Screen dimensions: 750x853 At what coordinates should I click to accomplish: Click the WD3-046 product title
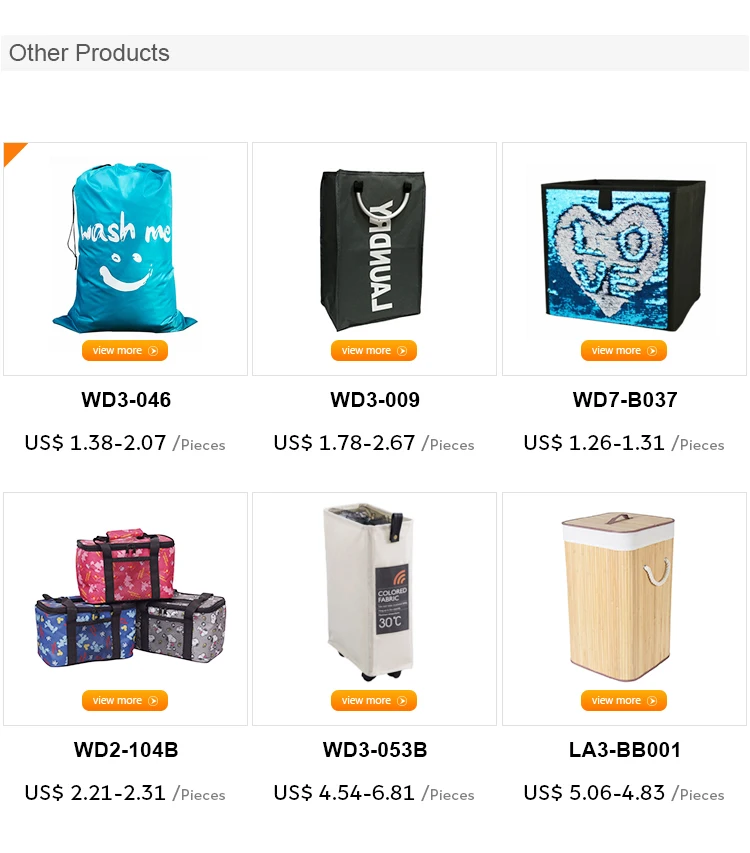click(126, 400)
